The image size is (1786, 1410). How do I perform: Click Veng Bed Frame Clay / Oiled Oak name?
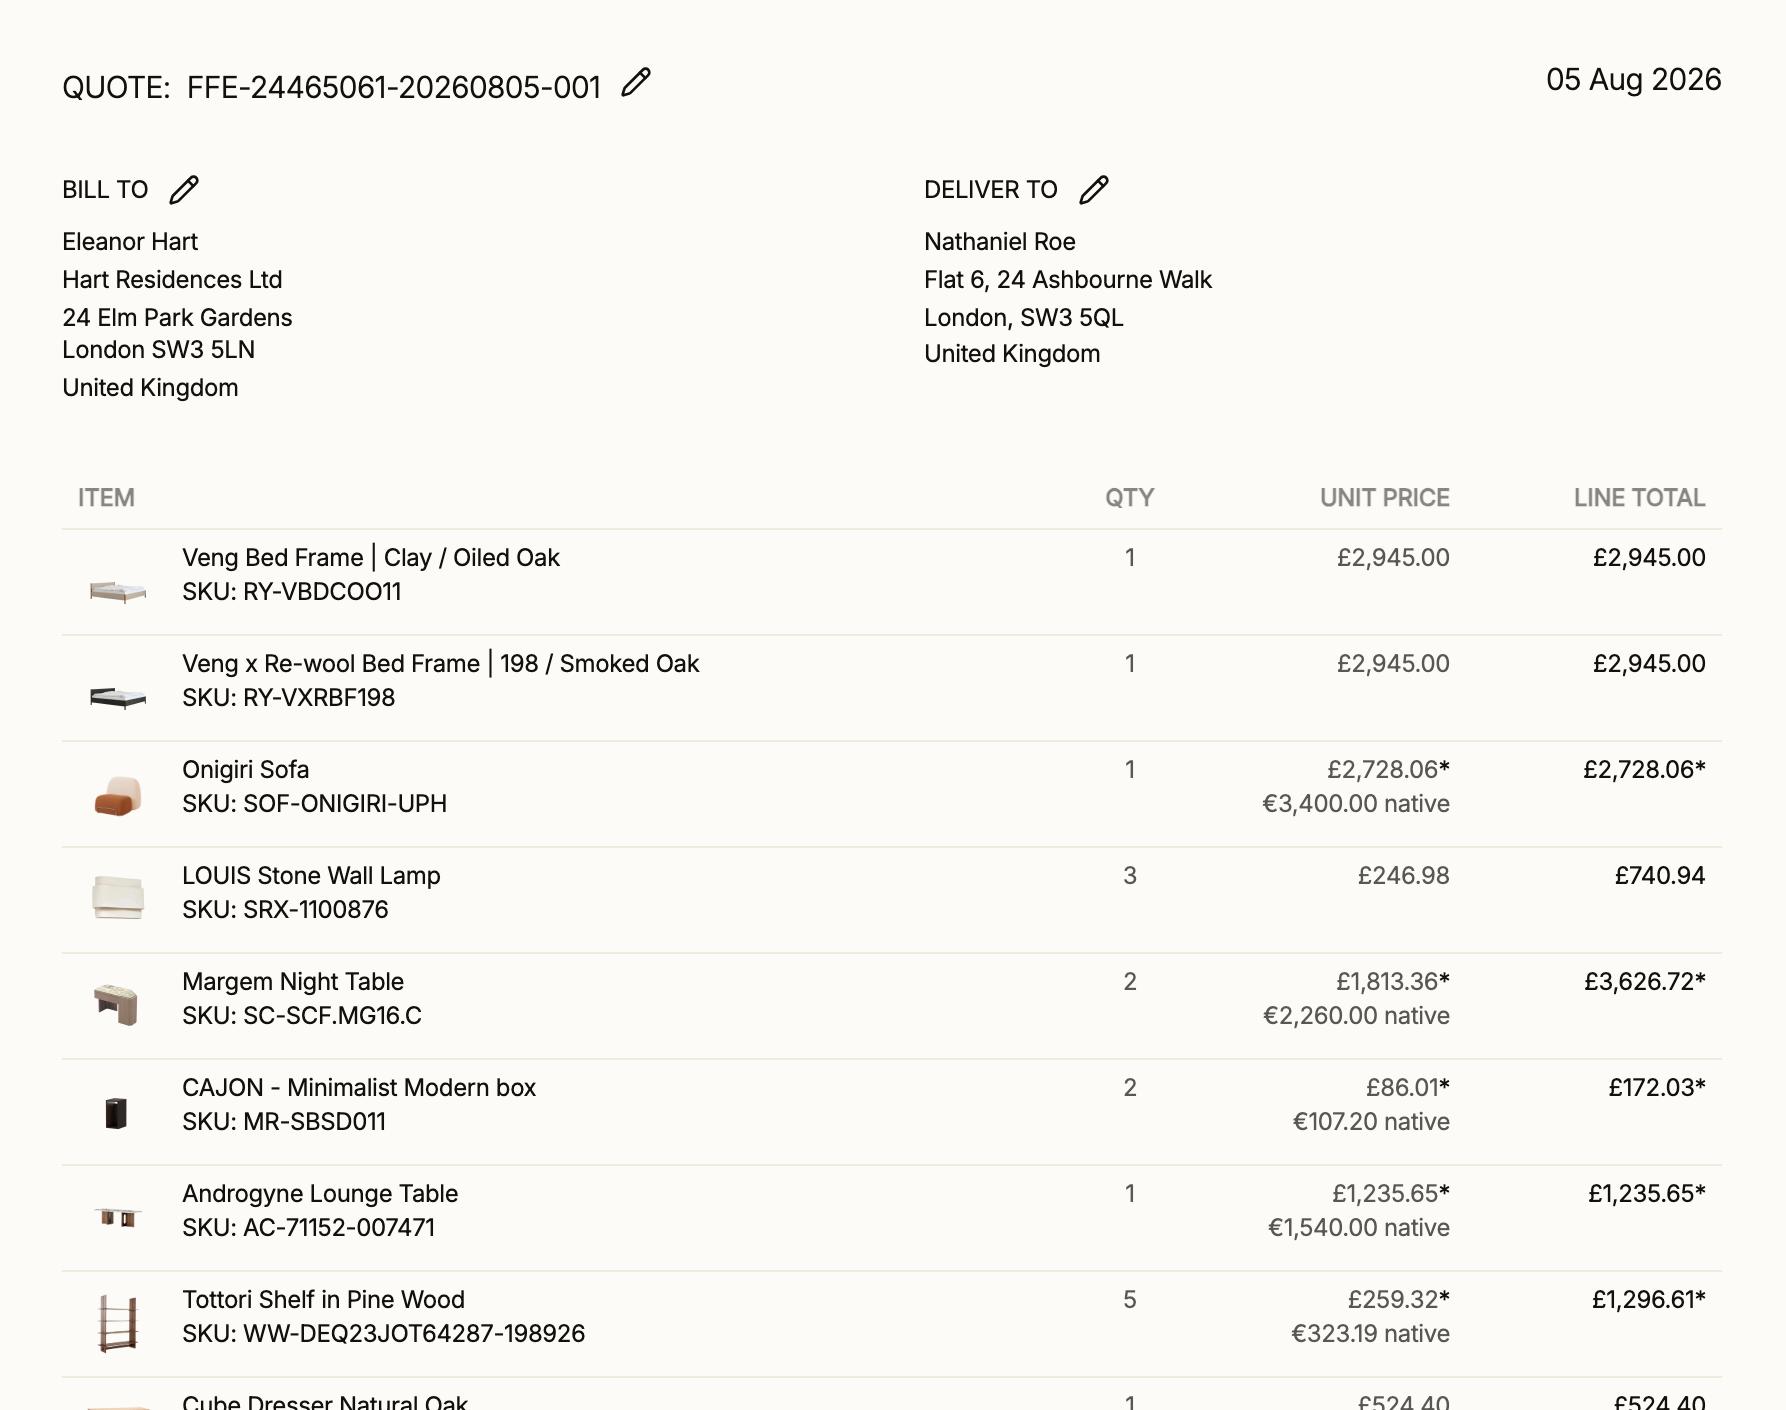[371, 558]
